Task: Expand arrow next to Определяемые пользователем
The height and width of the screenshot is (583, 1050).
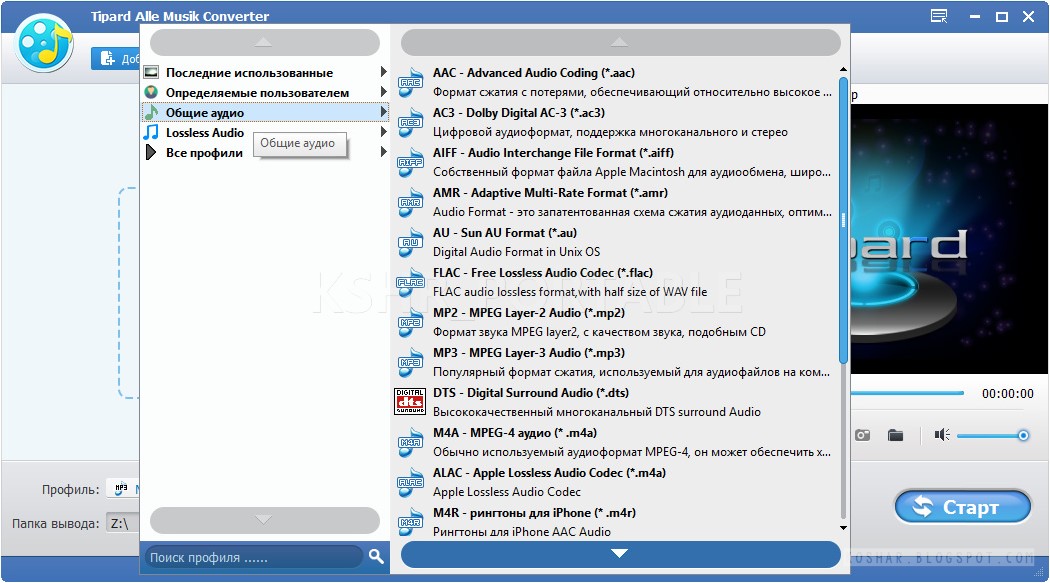Action: pyautogui.click(x=383, y=92)
